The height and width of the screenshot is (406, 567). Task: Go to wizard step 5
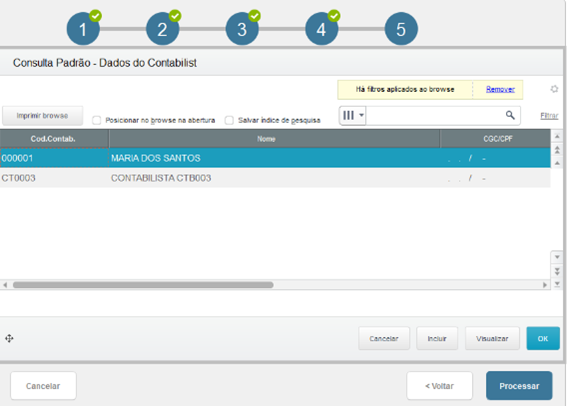click(401, 29)
